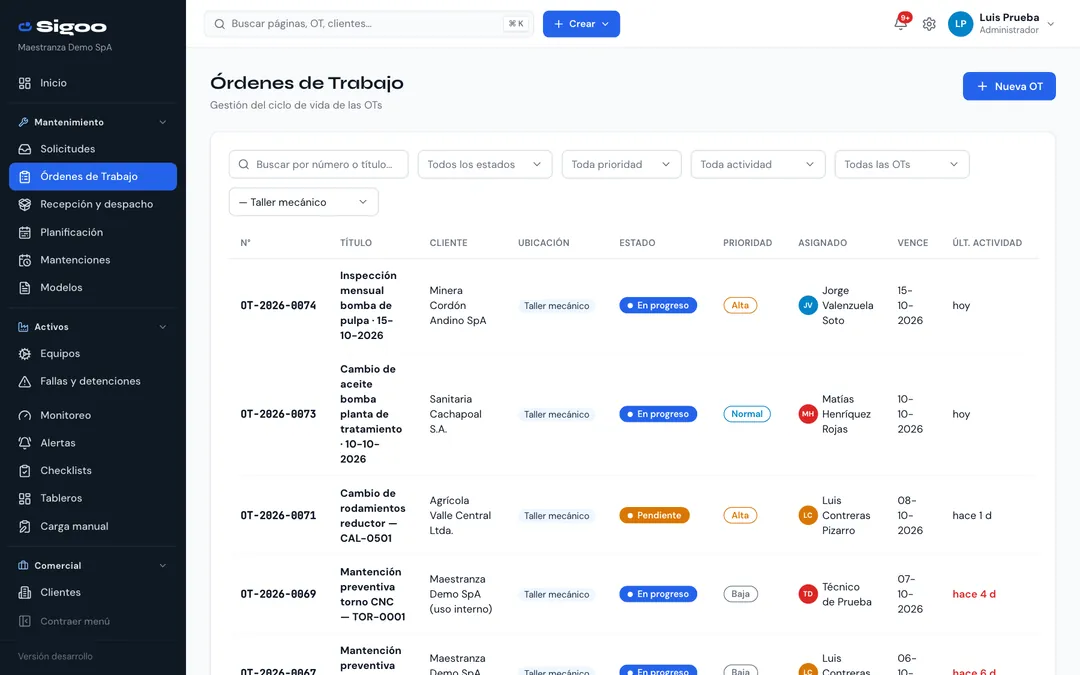The width and height of the screenshot is (1080, 675).
Task: Click the TD avatar for Técnico de Prueba
Action: 808,594
